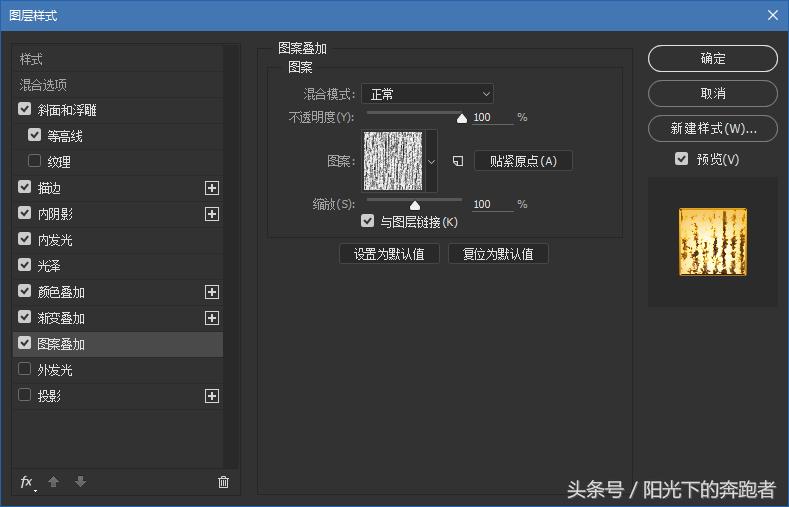
Task: Add another 颜色叠加 effect with its plus icon
Action: [x=212, y=292]
